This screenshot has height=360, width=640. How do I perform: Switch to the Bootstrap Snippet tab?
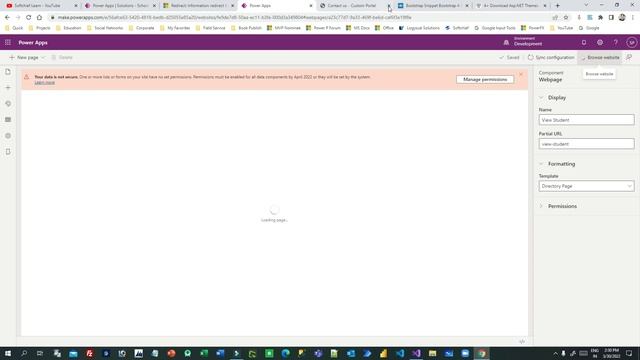tap(433, 6)
